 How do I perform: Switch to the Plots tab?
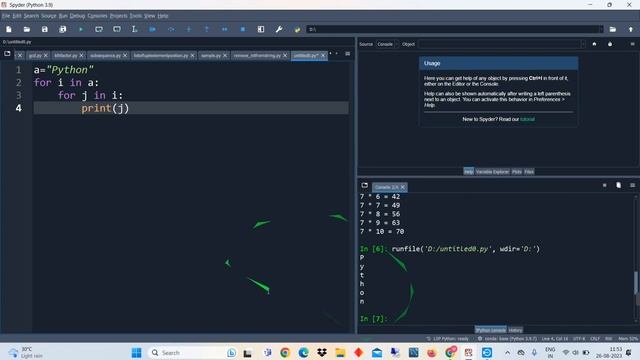pos(517,172)
